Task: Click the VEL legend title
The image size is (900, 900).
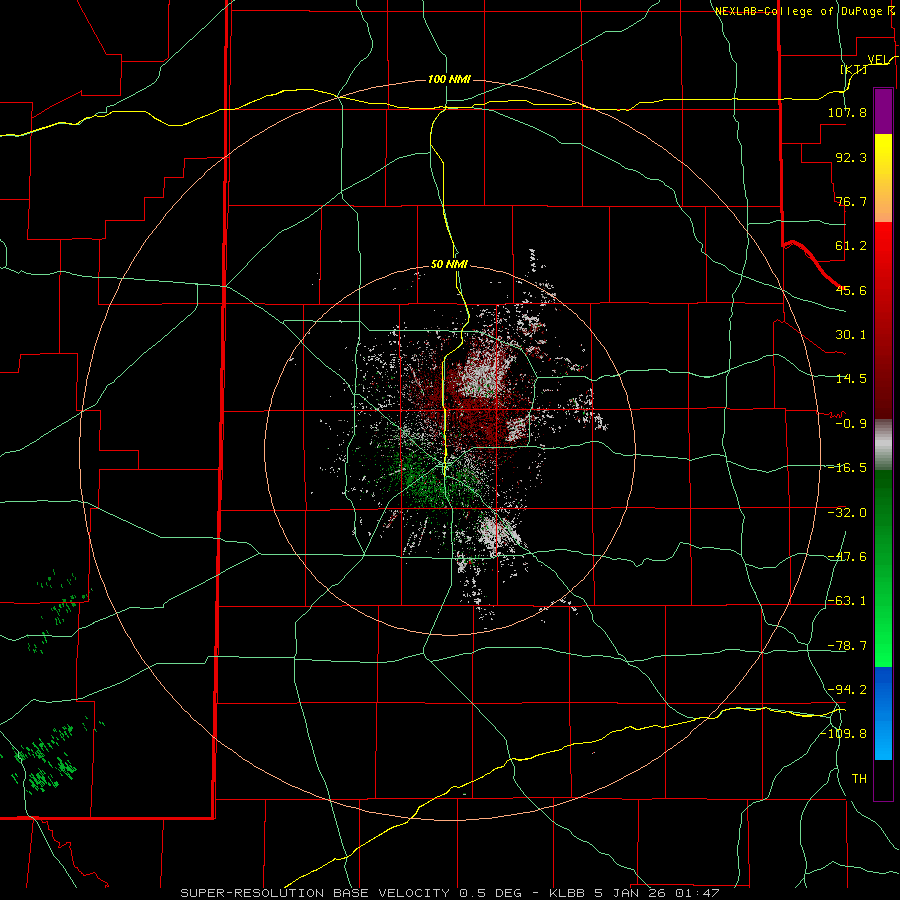Action: pyautogui.click(x=880, y=60)
